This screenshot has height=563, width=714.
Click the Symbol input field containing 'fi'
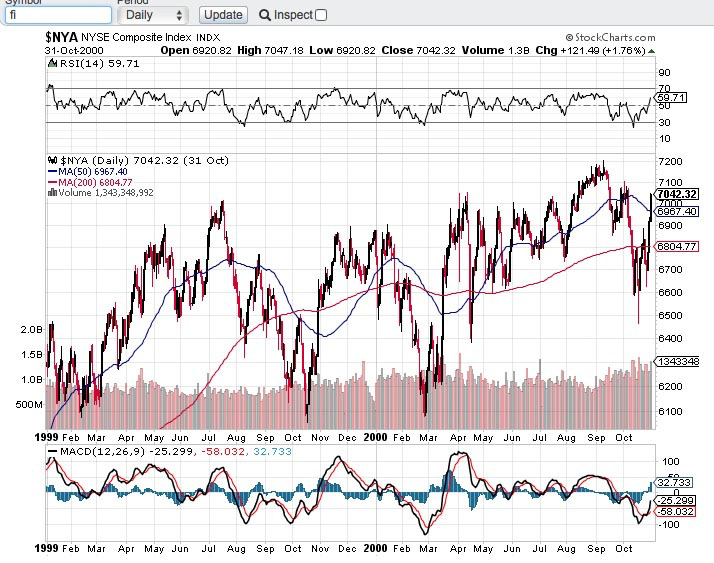pyautogui.click(x=58, y=15)
